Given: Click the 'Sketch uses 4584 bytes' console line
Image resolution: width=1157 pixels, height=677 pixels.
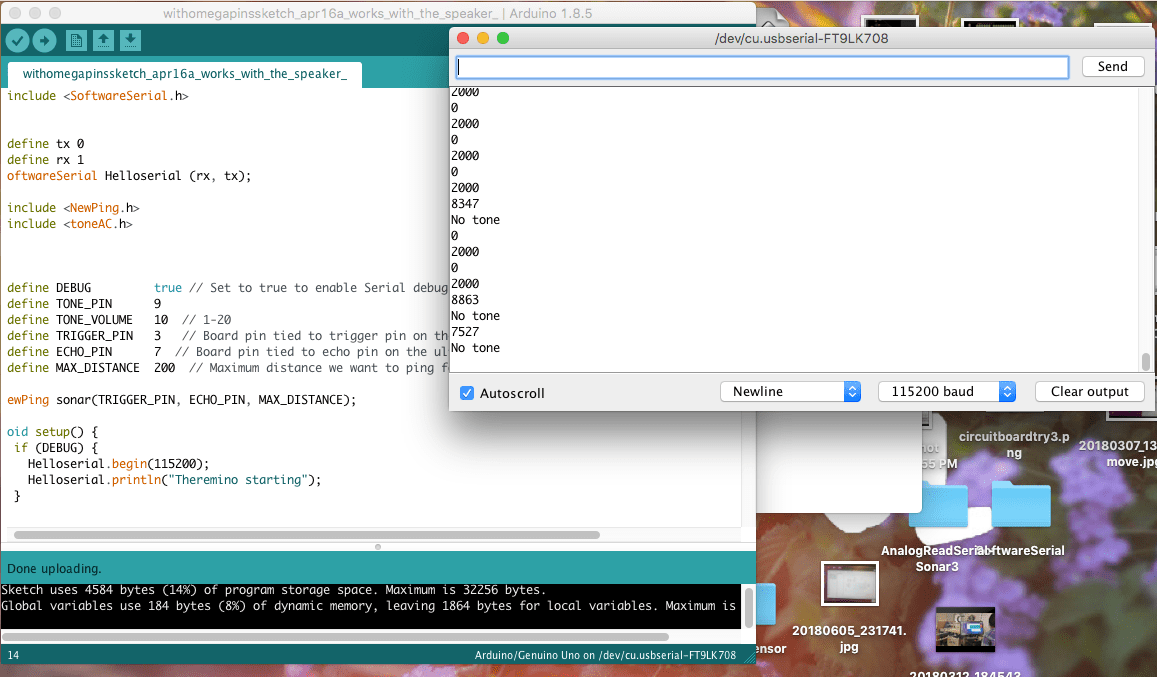Looking at the screenshot, I should coord(274,590).
